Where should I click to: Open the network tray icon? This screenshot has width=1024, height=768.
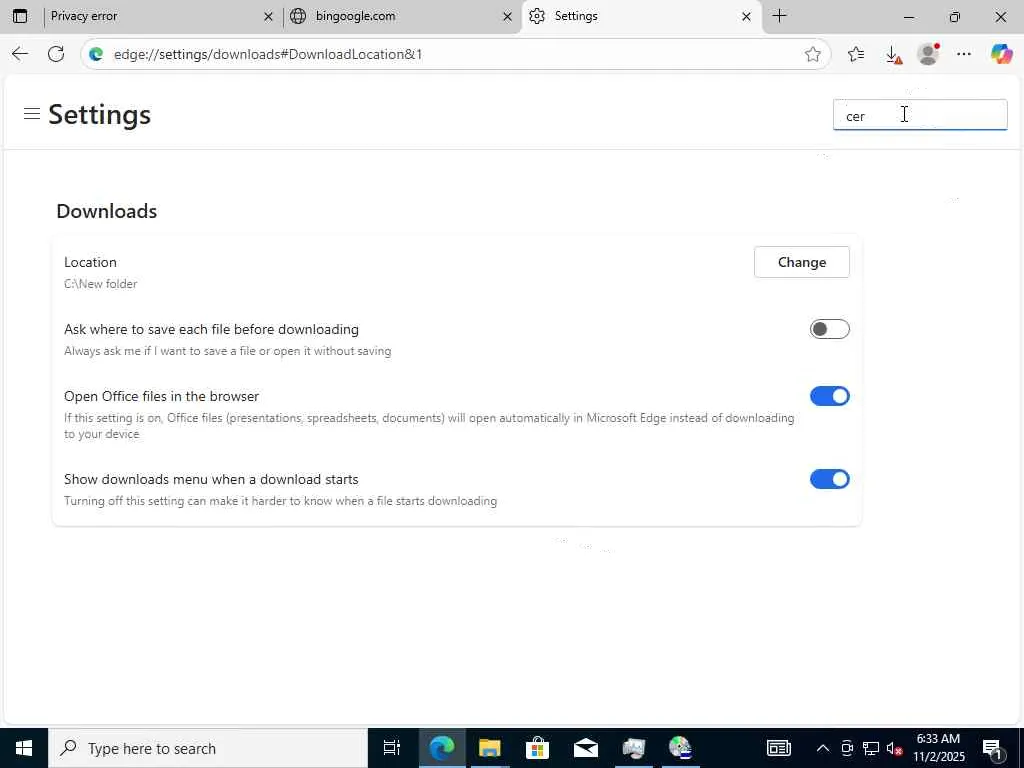tap(871, 748)
